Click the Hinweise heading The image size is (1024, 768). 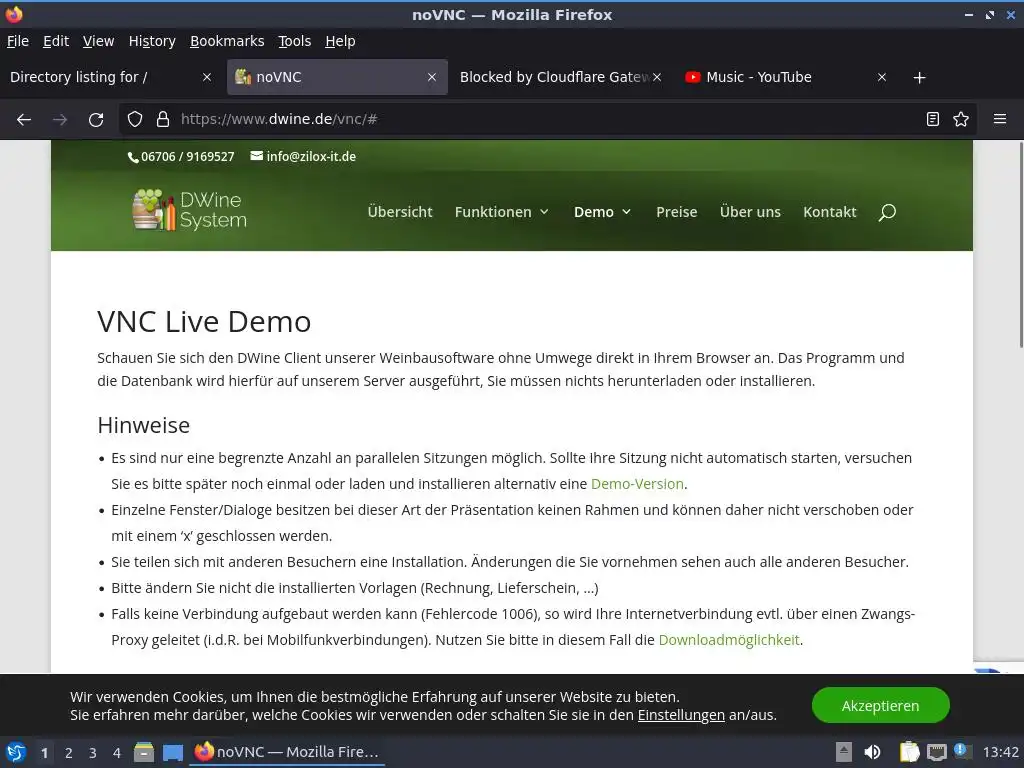(144, 425)
